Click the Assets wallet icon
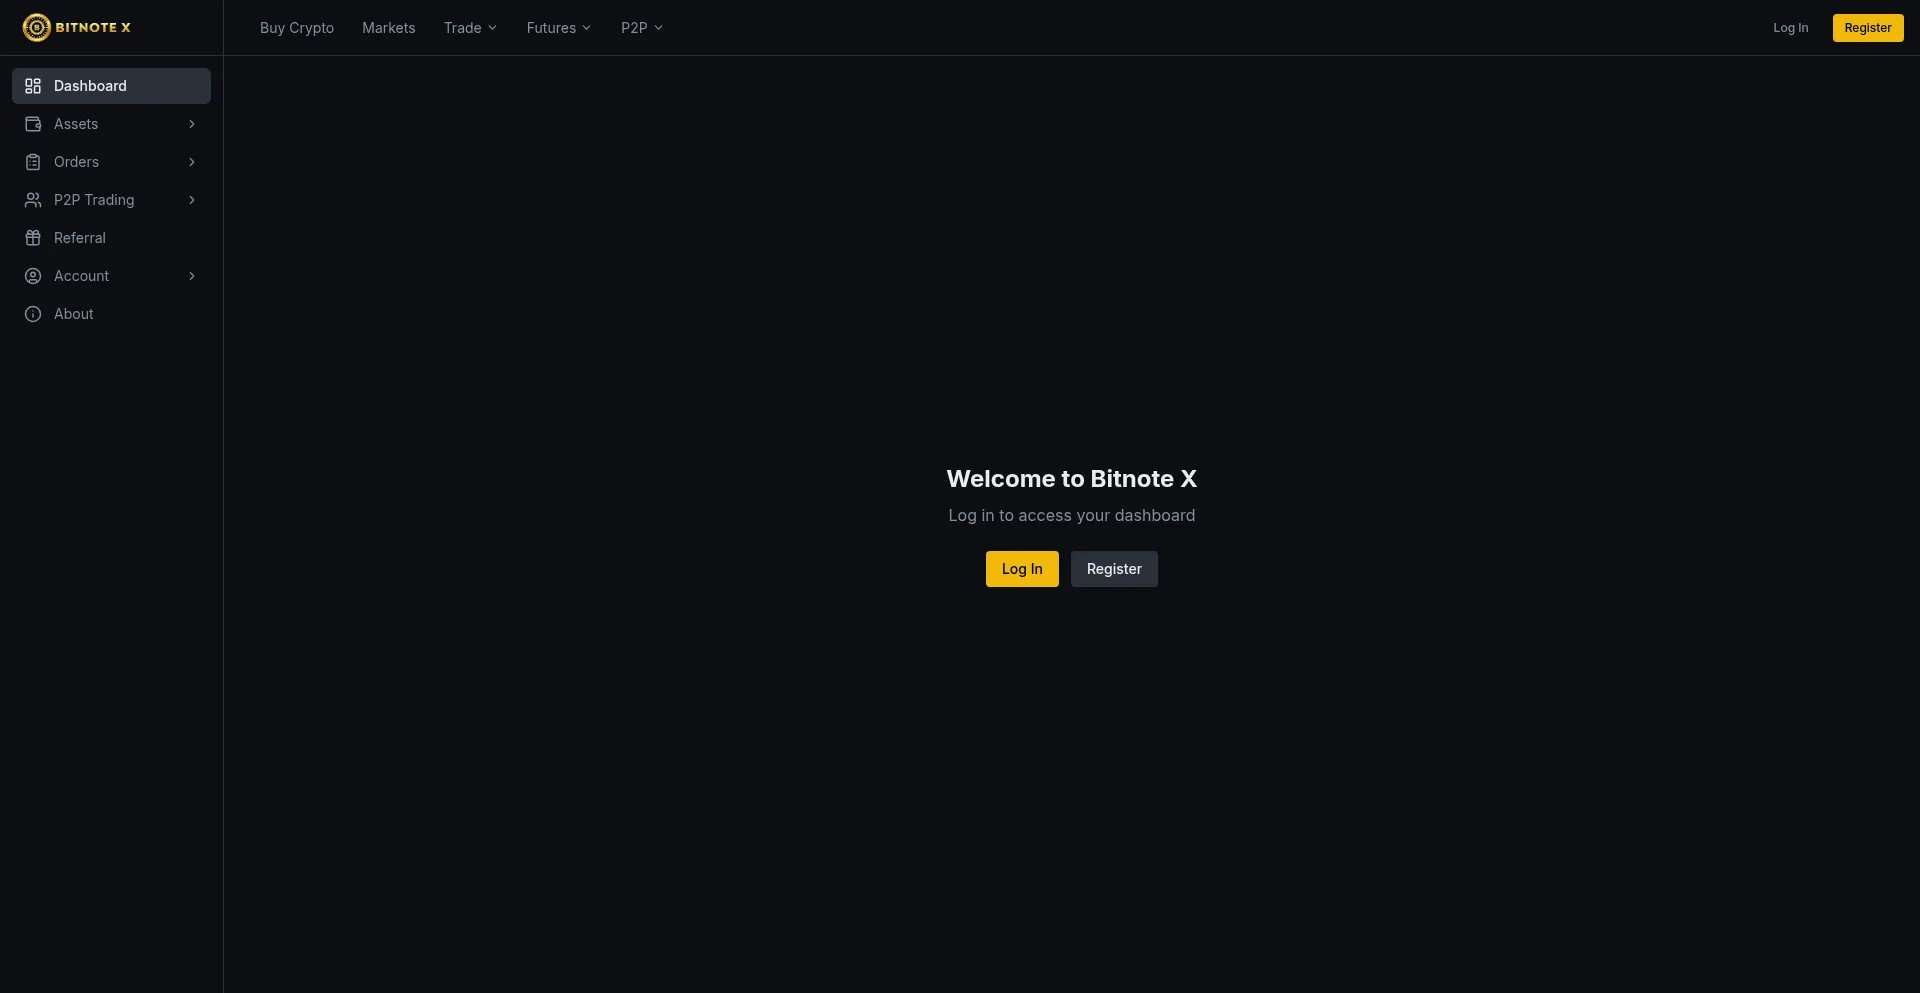Viewport: 1920px width, 993px height. 33,124
